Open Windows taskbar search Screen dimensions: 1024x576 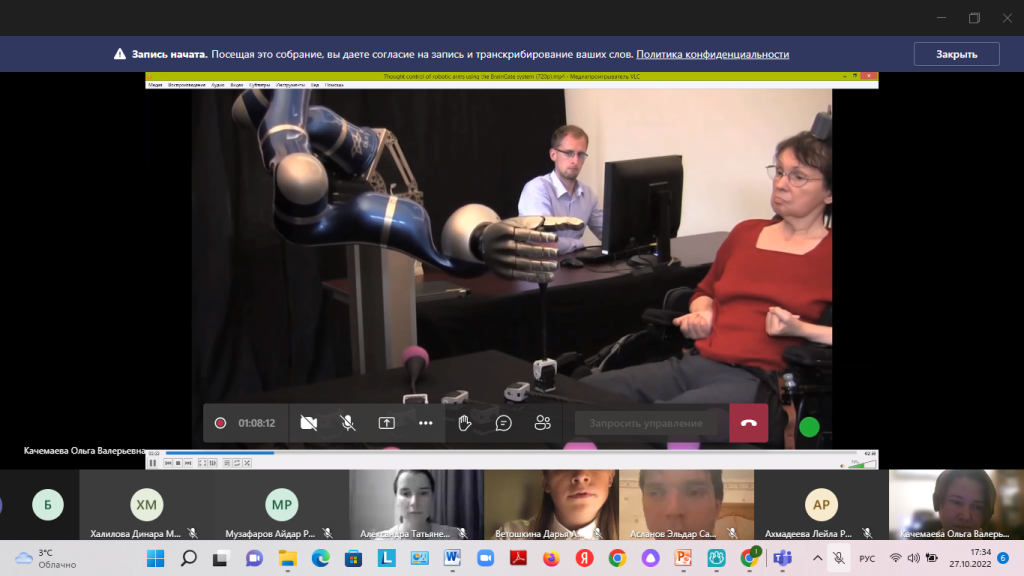click(x=189, y=558)
